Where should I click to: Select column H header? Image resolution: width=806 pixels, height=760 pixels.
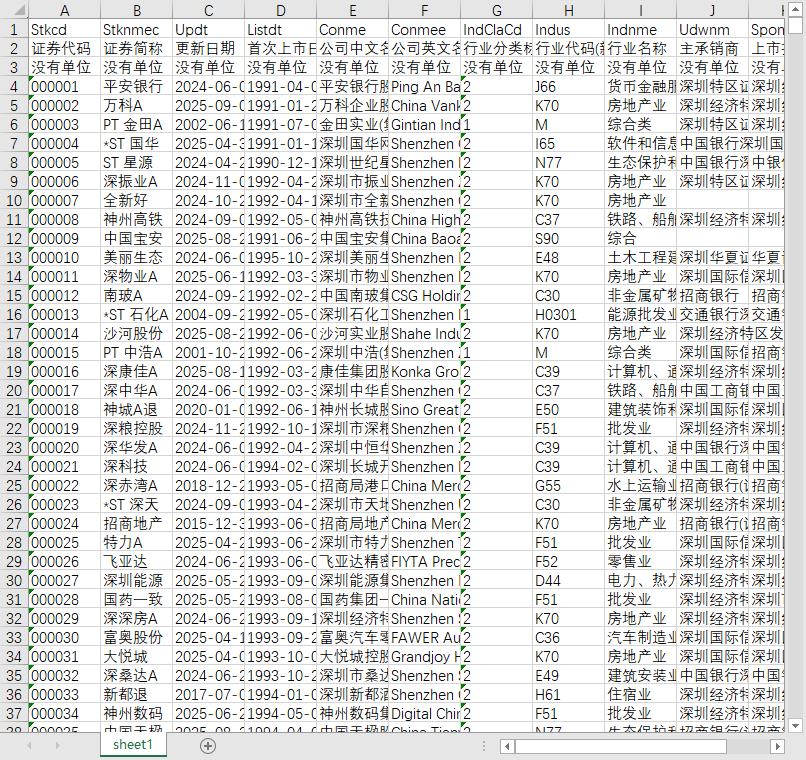coord(569,10)
